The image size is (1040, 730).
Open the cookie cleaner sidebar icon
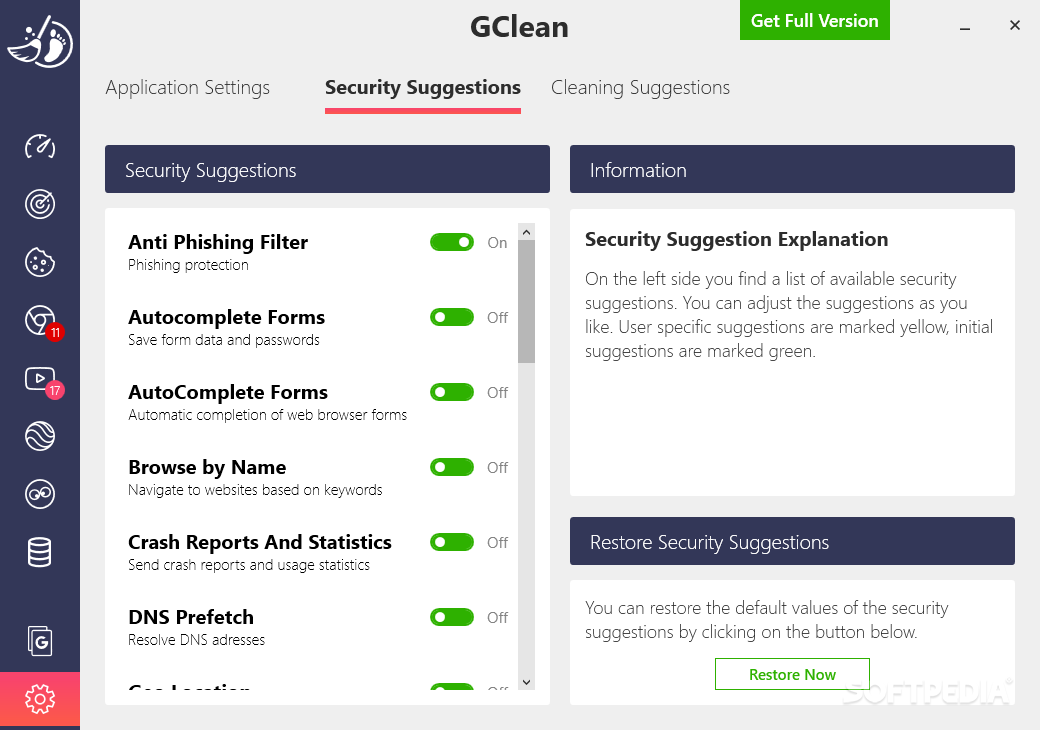pos(40,262)
